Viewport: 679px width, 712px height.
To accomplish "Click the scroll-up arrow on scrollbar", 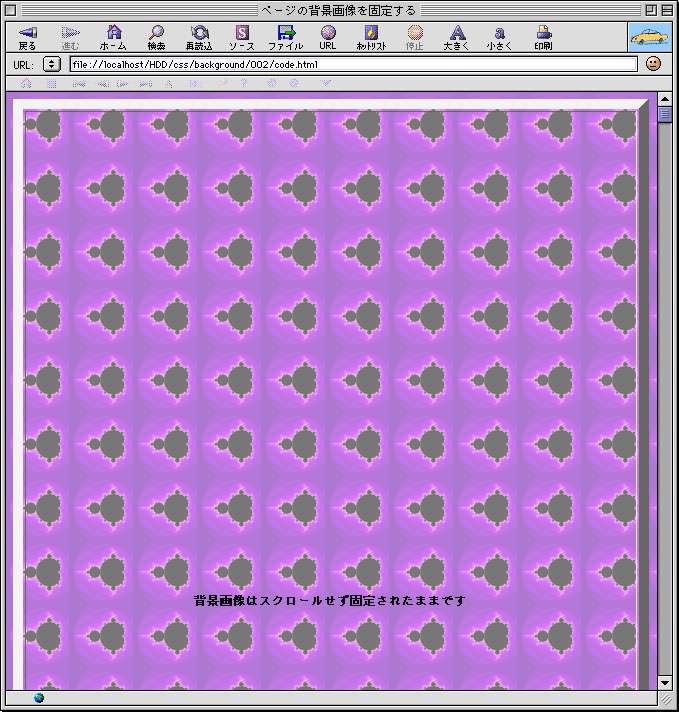I will pyautogui.click(x=665, y=99).
